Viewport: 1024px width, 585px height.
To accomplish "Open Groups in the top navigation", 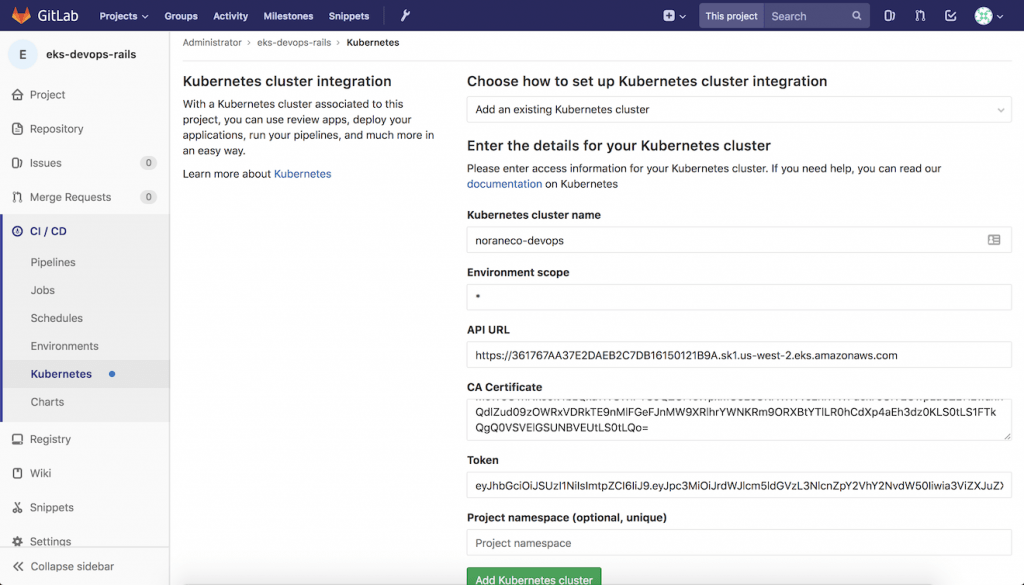I will coord(181,16).
